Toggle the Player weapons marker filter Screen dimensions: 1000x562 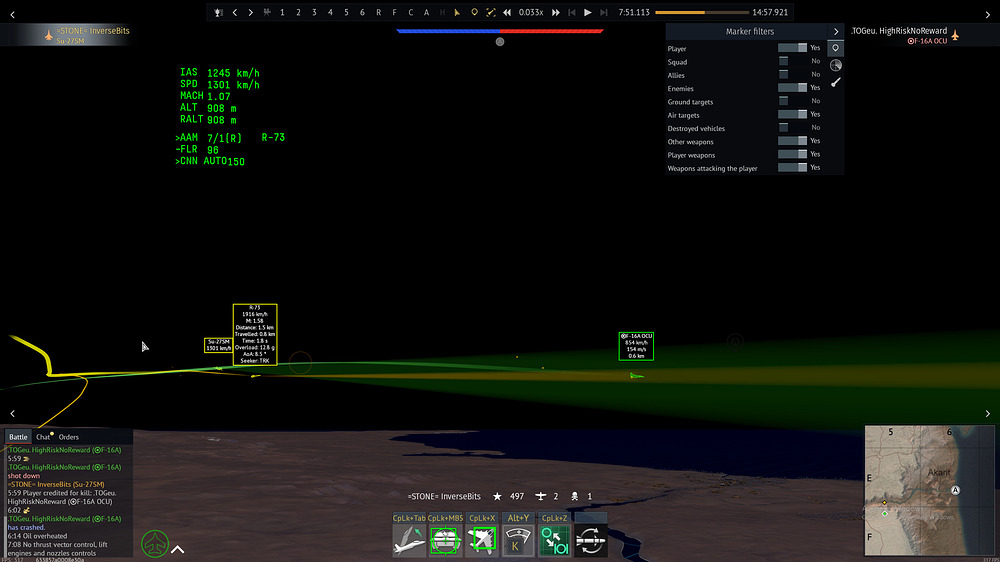[792, 154]
